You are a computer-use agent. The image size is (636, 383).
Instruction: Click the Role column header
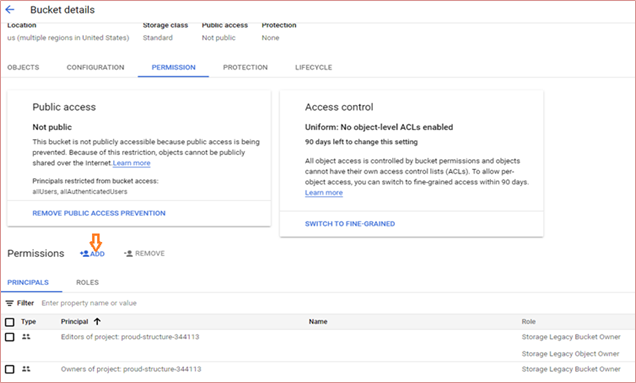pyautogui.click(x=529, y=321)
